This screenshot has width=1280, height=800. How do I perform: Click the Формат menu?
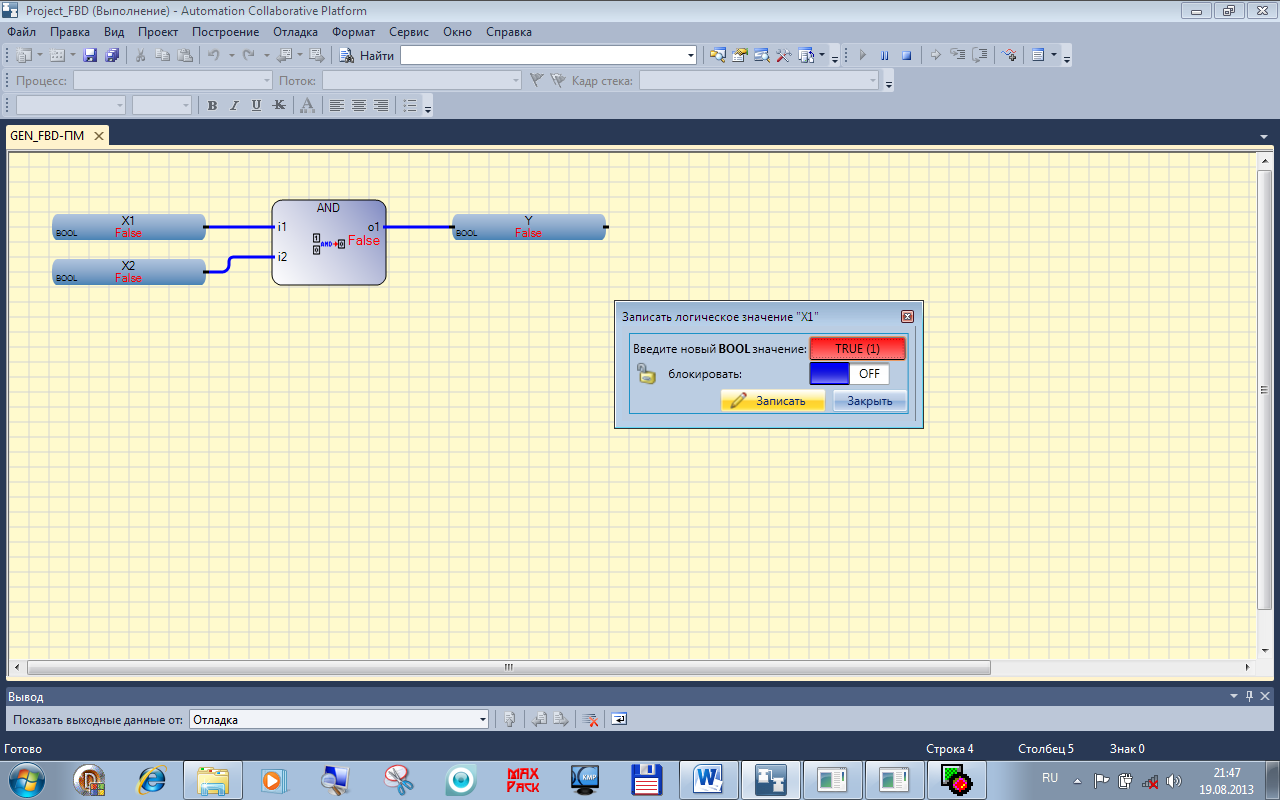click(353, 32)
